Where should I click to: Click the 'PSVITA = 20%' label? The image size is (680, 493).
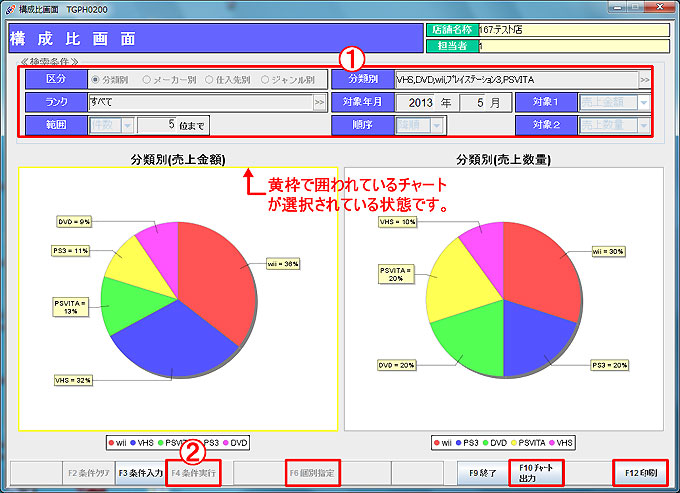[396, 274]
